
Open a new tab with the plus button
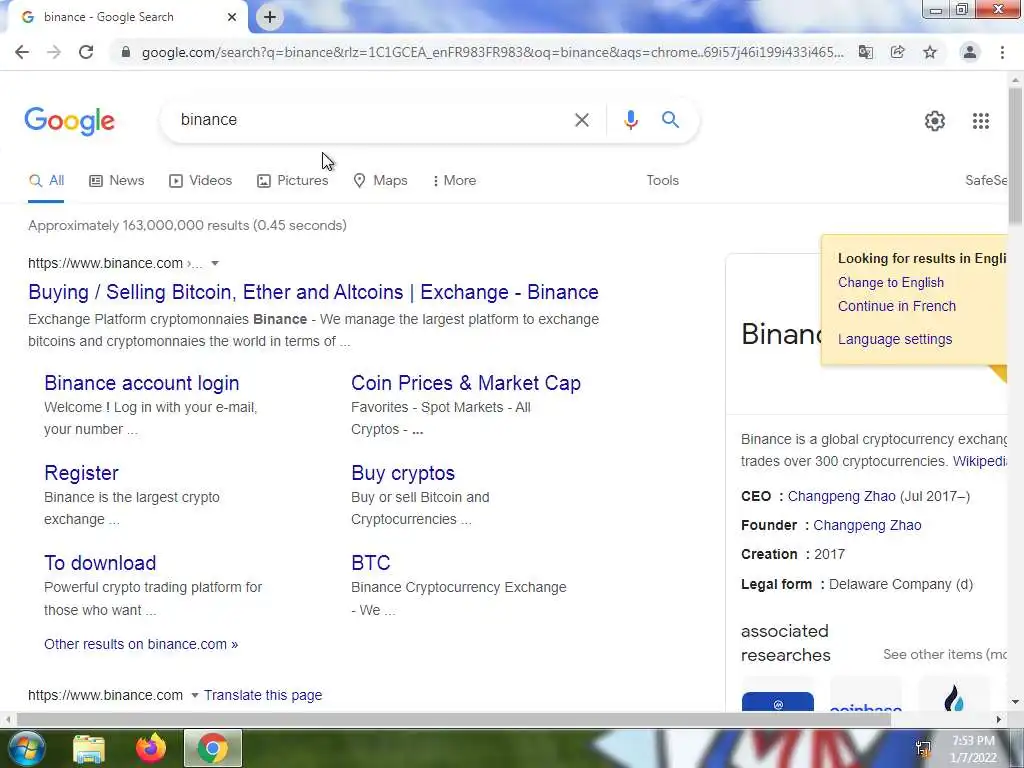point(270,17)
